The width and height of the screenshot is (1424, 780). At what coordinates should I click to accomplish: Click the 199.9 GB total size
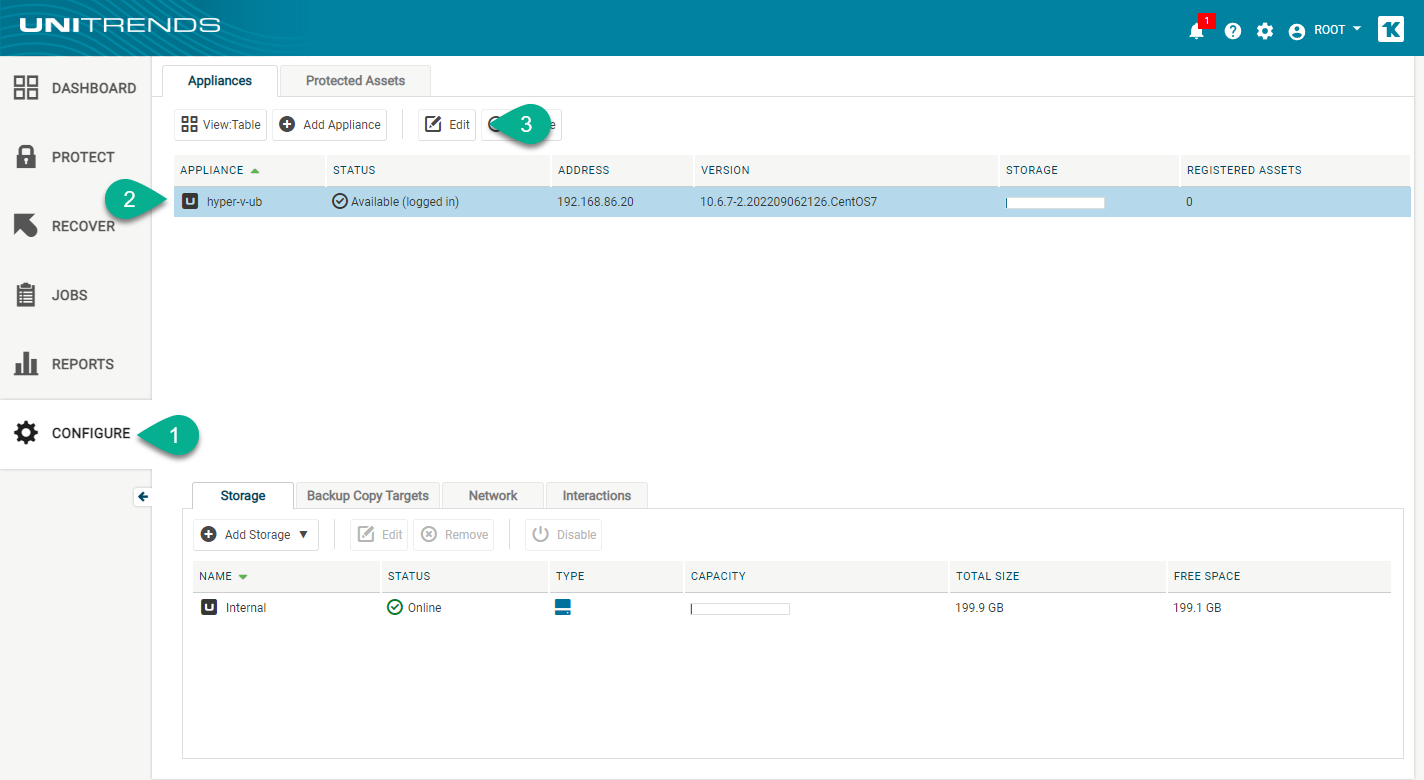tap(979, 608)
